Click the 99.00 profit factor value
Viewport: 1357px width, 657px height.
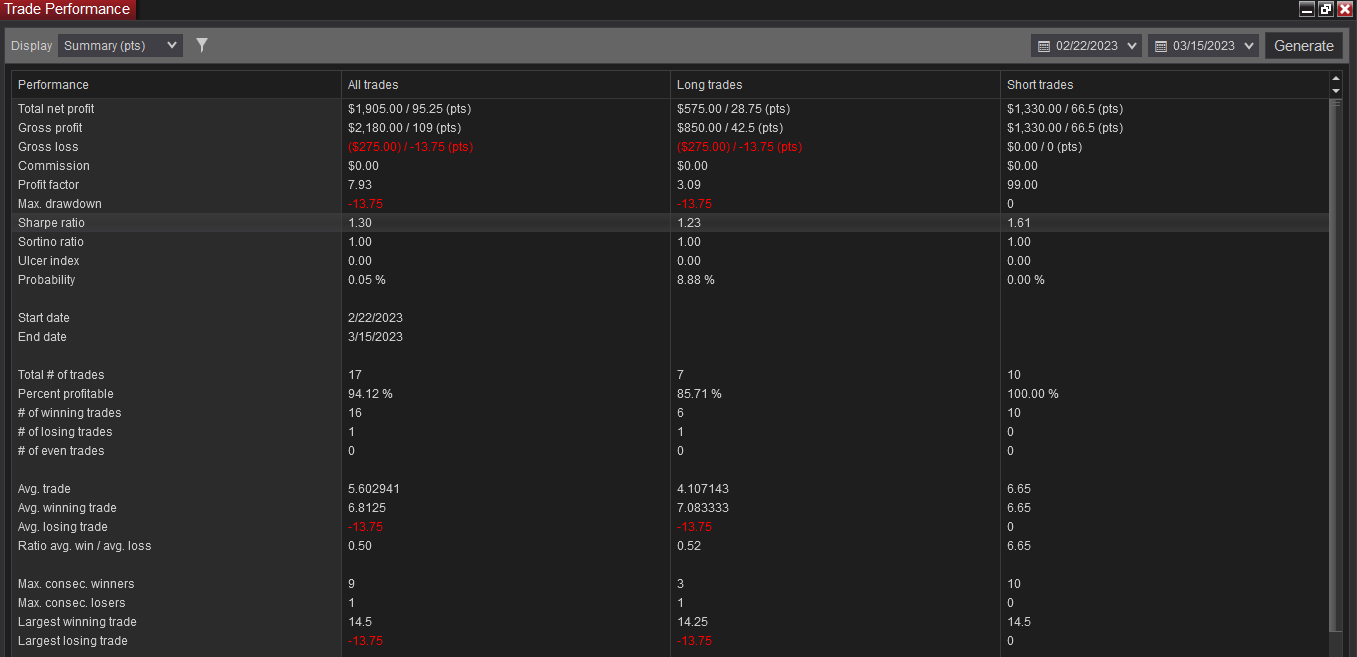pos(1022,185)
